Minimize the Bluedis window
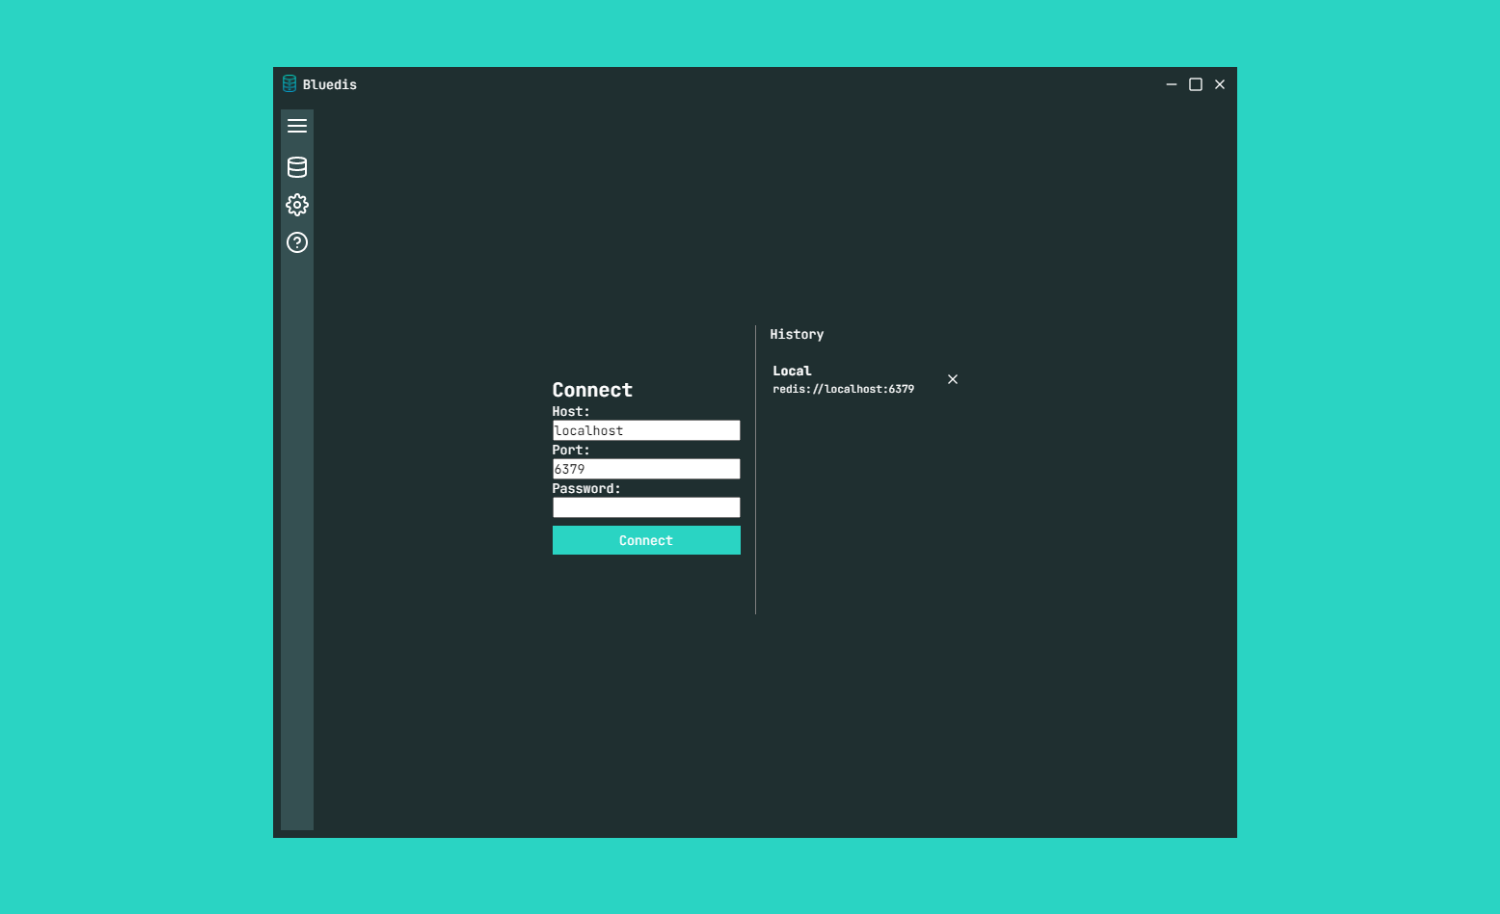 click(1172, 85)
